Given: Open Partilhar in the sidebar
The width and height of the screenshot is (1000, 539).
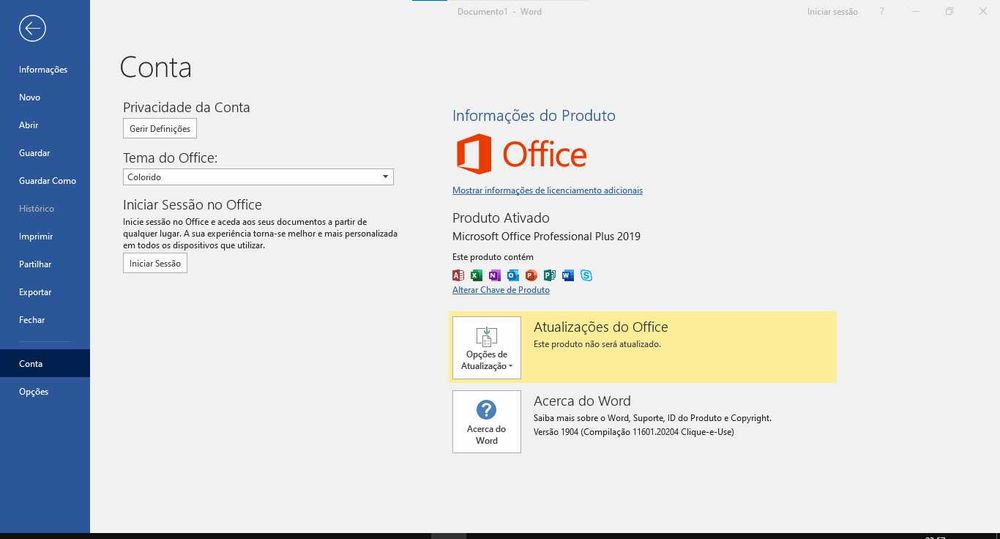Looking at the screenshot, I should point(45,264).
